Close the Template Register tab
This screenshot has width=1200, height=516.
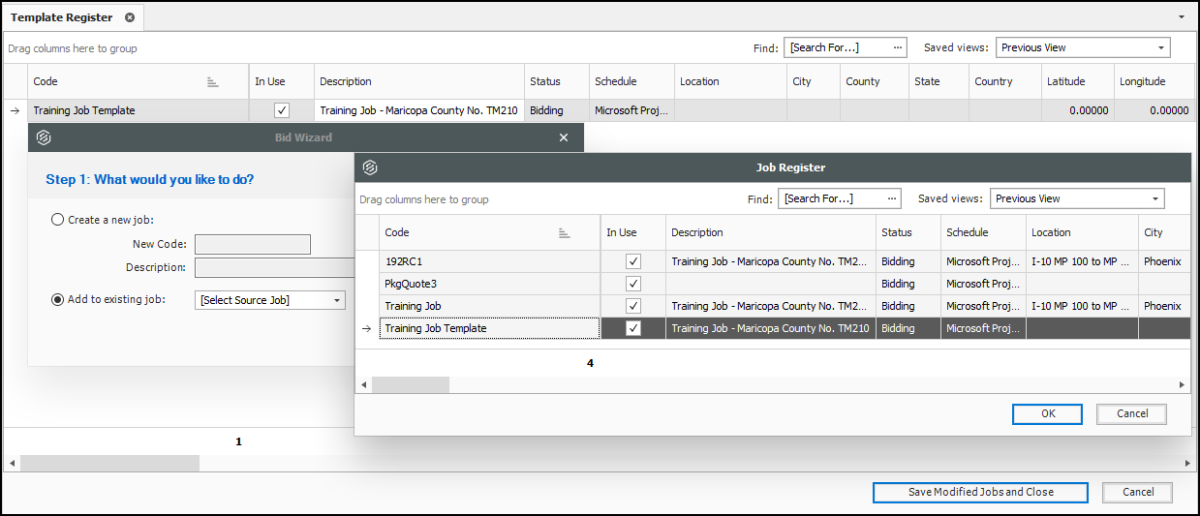(130, 18)
